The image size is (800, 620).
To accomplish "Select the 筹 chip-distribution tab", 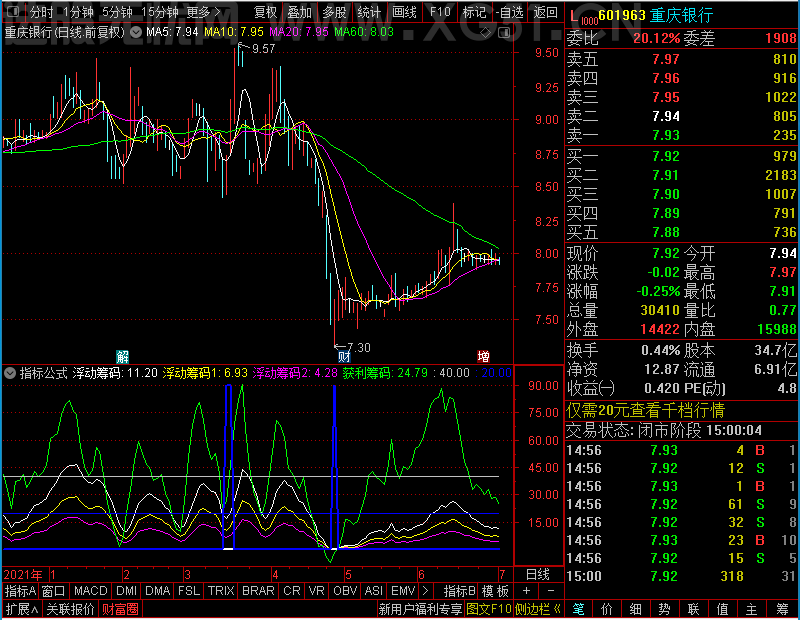I will (782, 609).
